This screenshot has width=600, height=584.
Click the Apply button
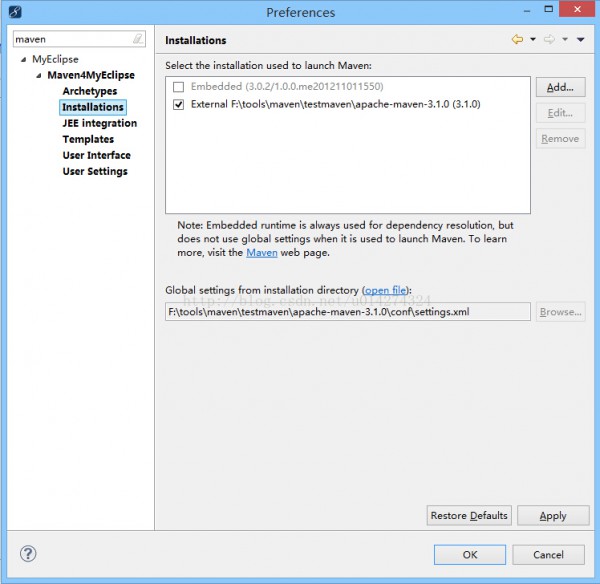553,515
